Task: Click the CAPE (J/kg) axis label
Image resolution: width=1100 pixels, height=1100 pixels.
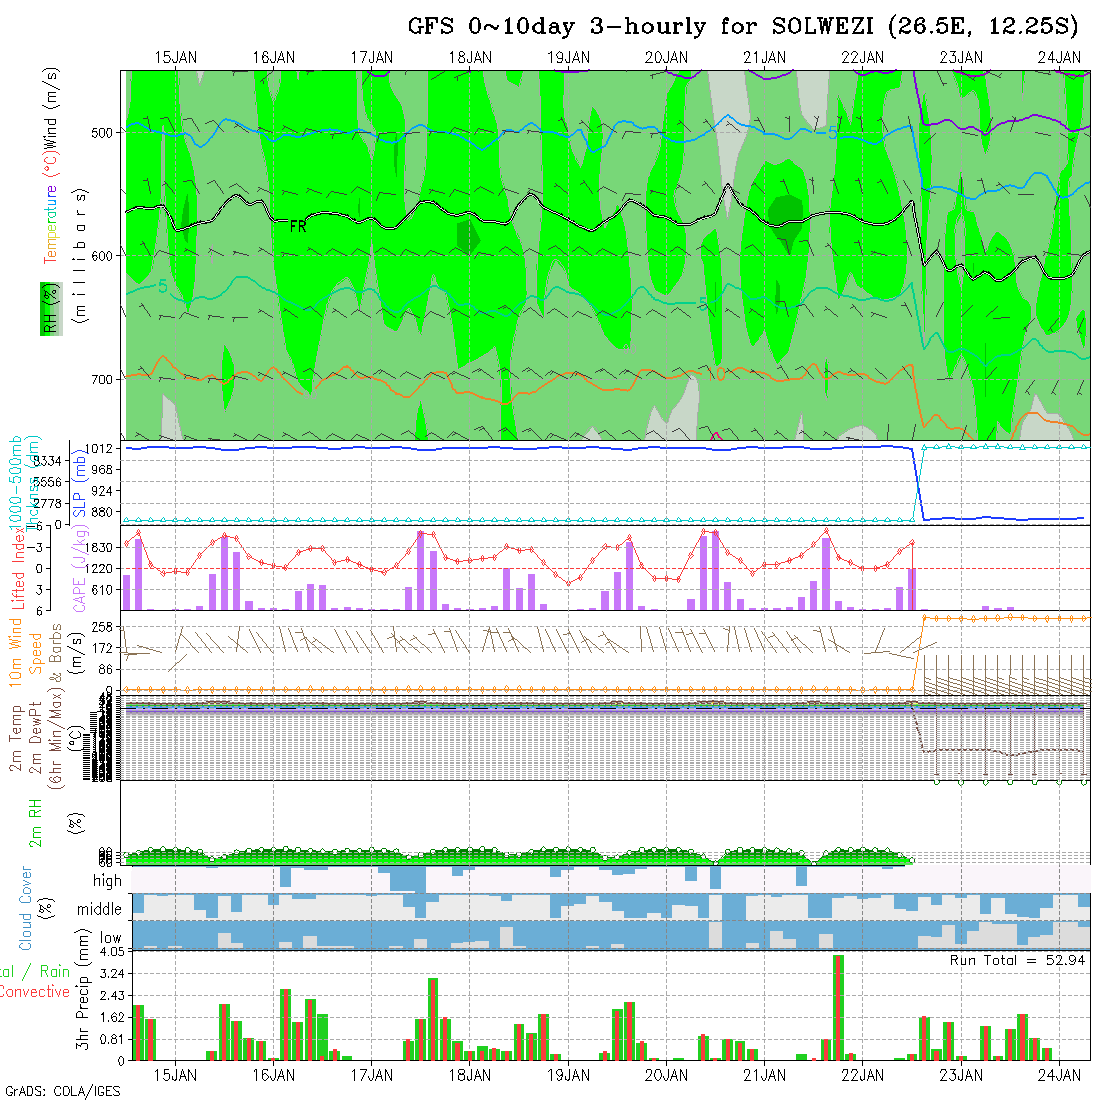Action: (x=78, y=570)
